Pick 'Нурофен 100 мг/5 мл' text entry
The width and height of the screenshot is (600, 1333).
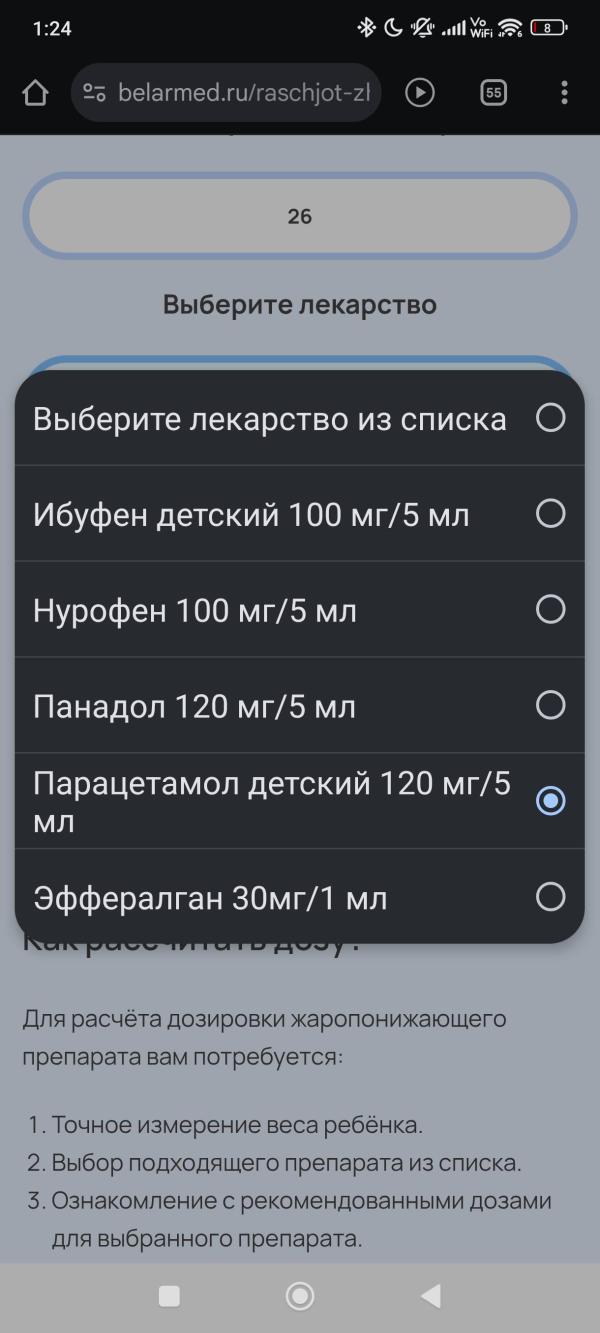(195, 610)
